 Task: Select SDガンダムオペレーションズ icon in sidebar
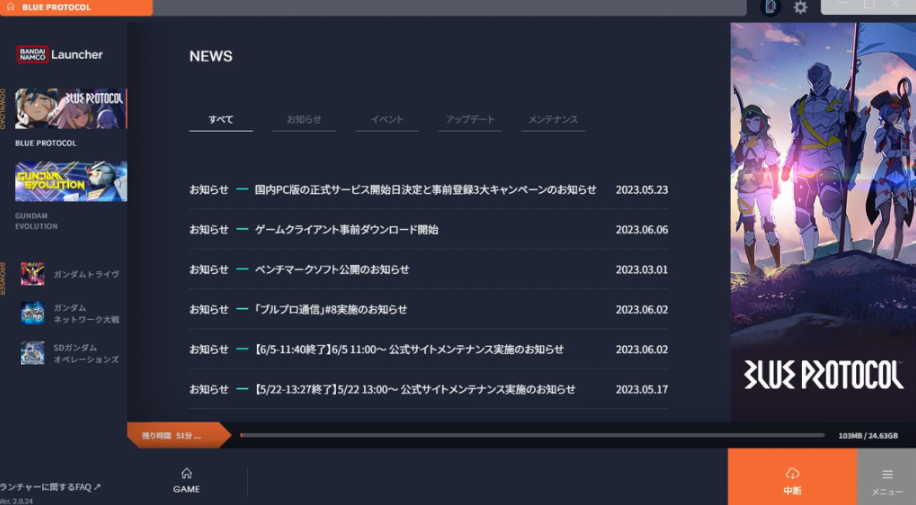tap(33, 353)
